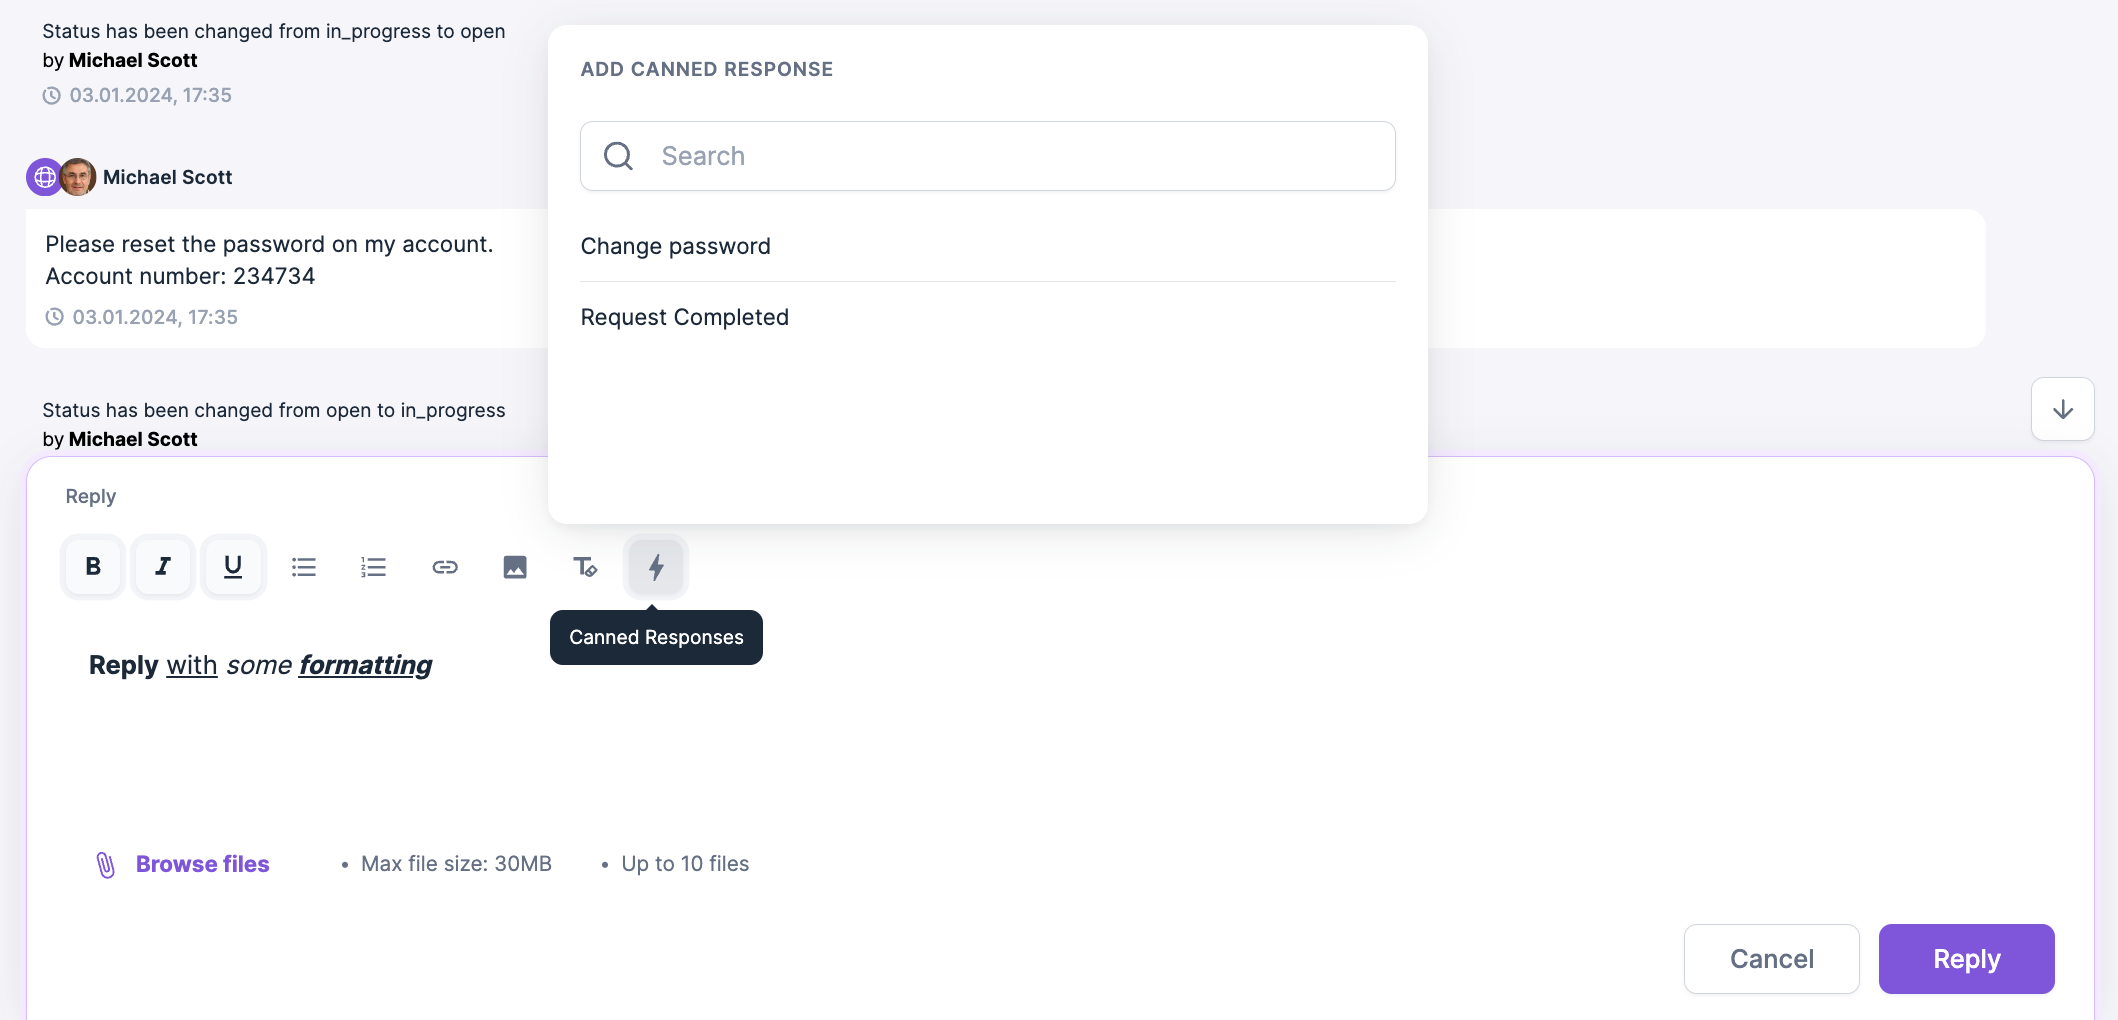The width and height of the screenshot is (2118, 1020).
Task: Cancel the reply draft
Action: tap(1771, 959)
